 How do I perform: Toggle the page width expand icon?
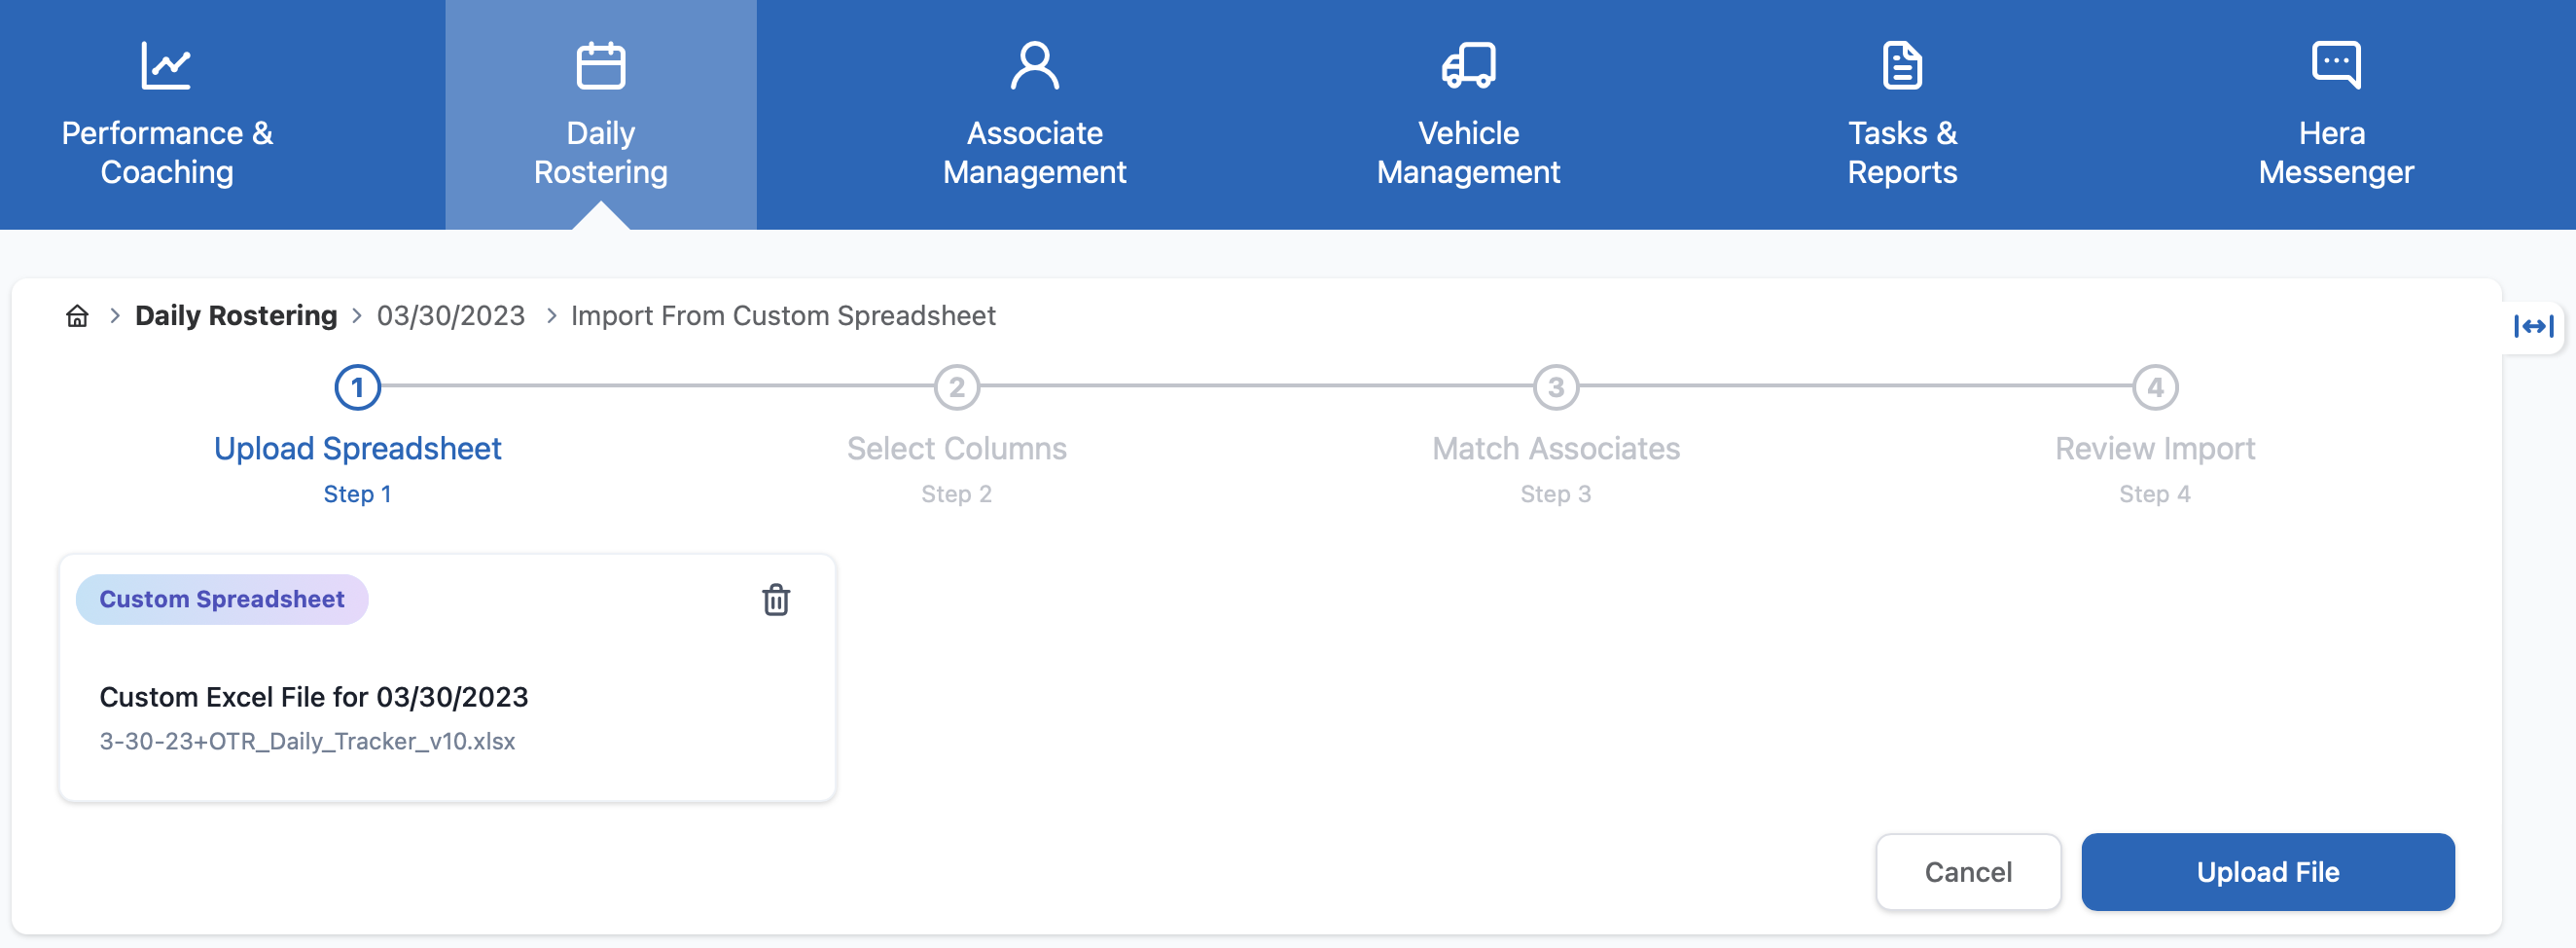click(2533, 326)
